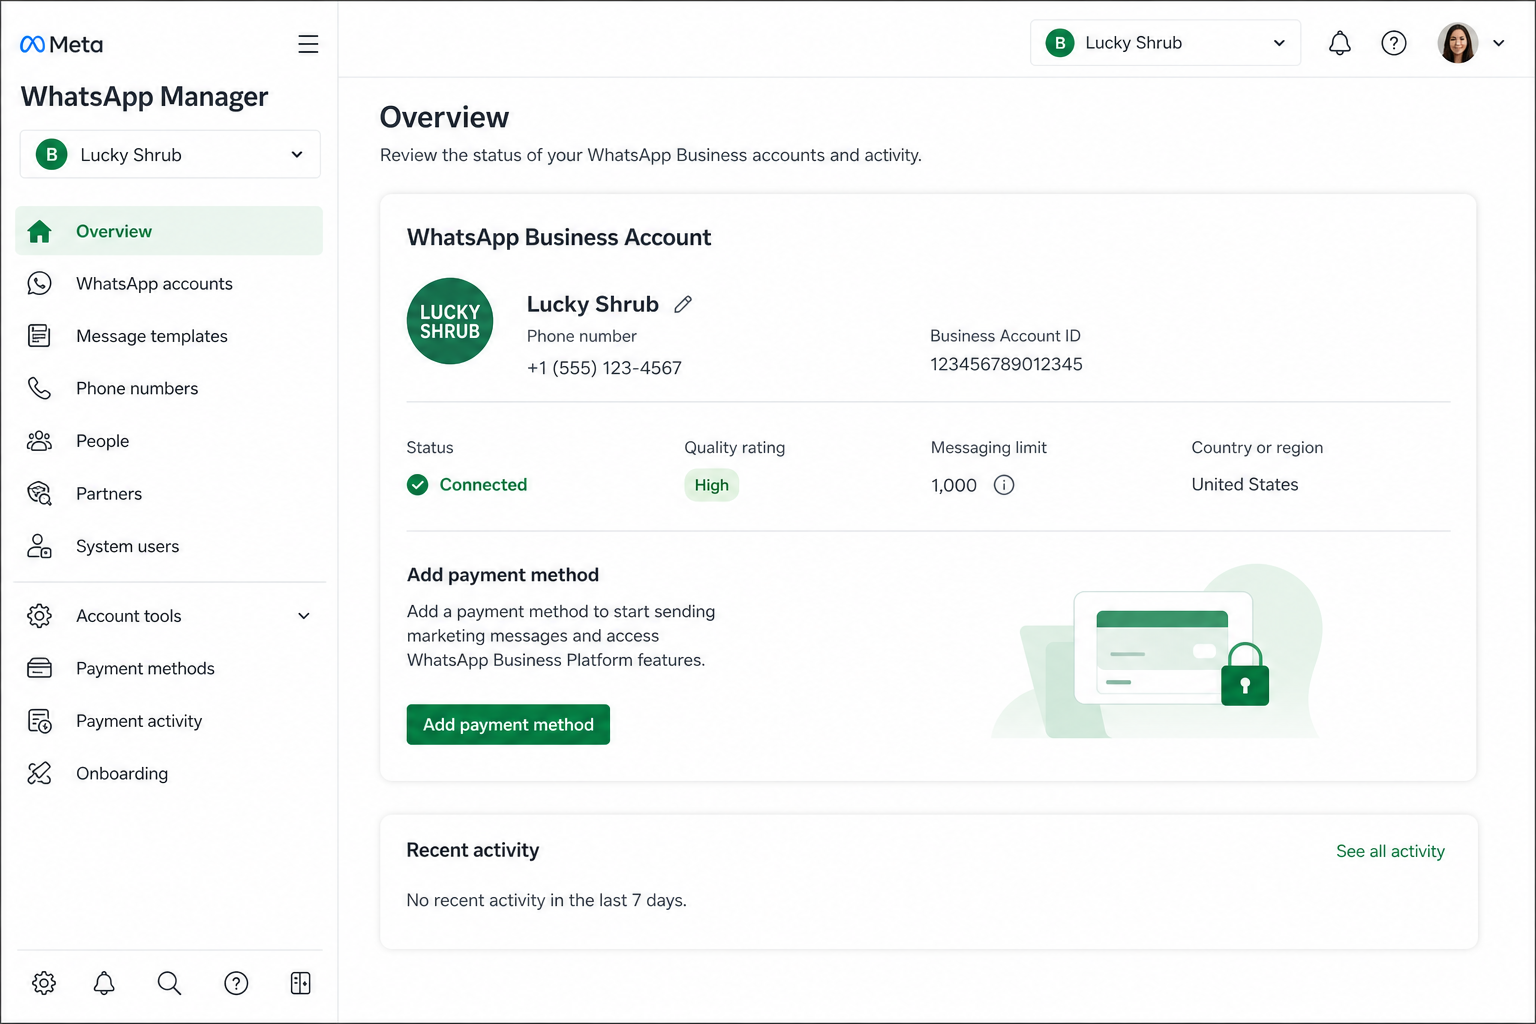This screenshot has width=1536, height=1024.
Task: Open search magnifier in sidebar footer
Action: 169,983
